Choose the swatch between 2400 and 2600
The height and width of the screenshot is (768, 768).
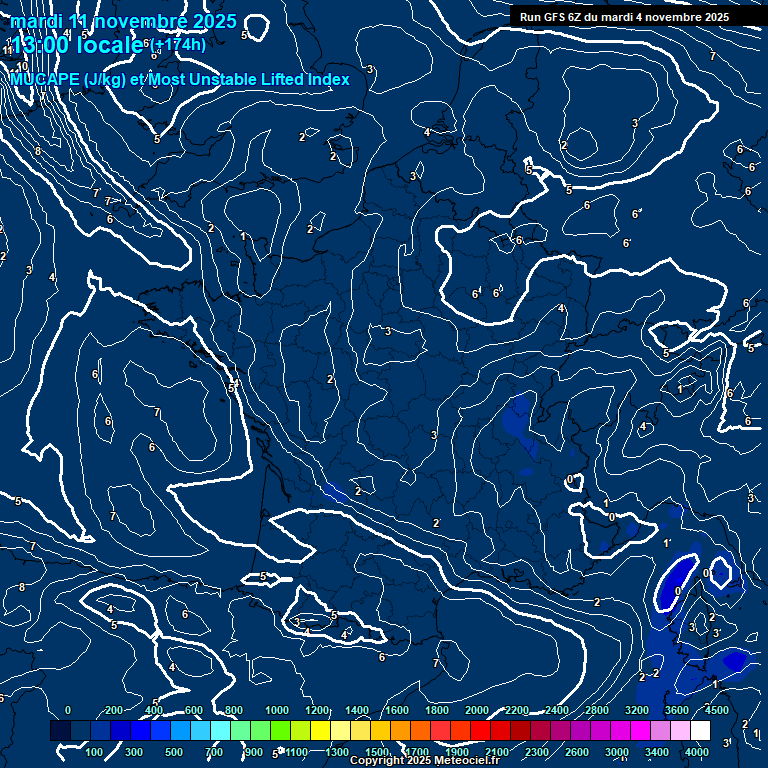click(x=561, y=730)
